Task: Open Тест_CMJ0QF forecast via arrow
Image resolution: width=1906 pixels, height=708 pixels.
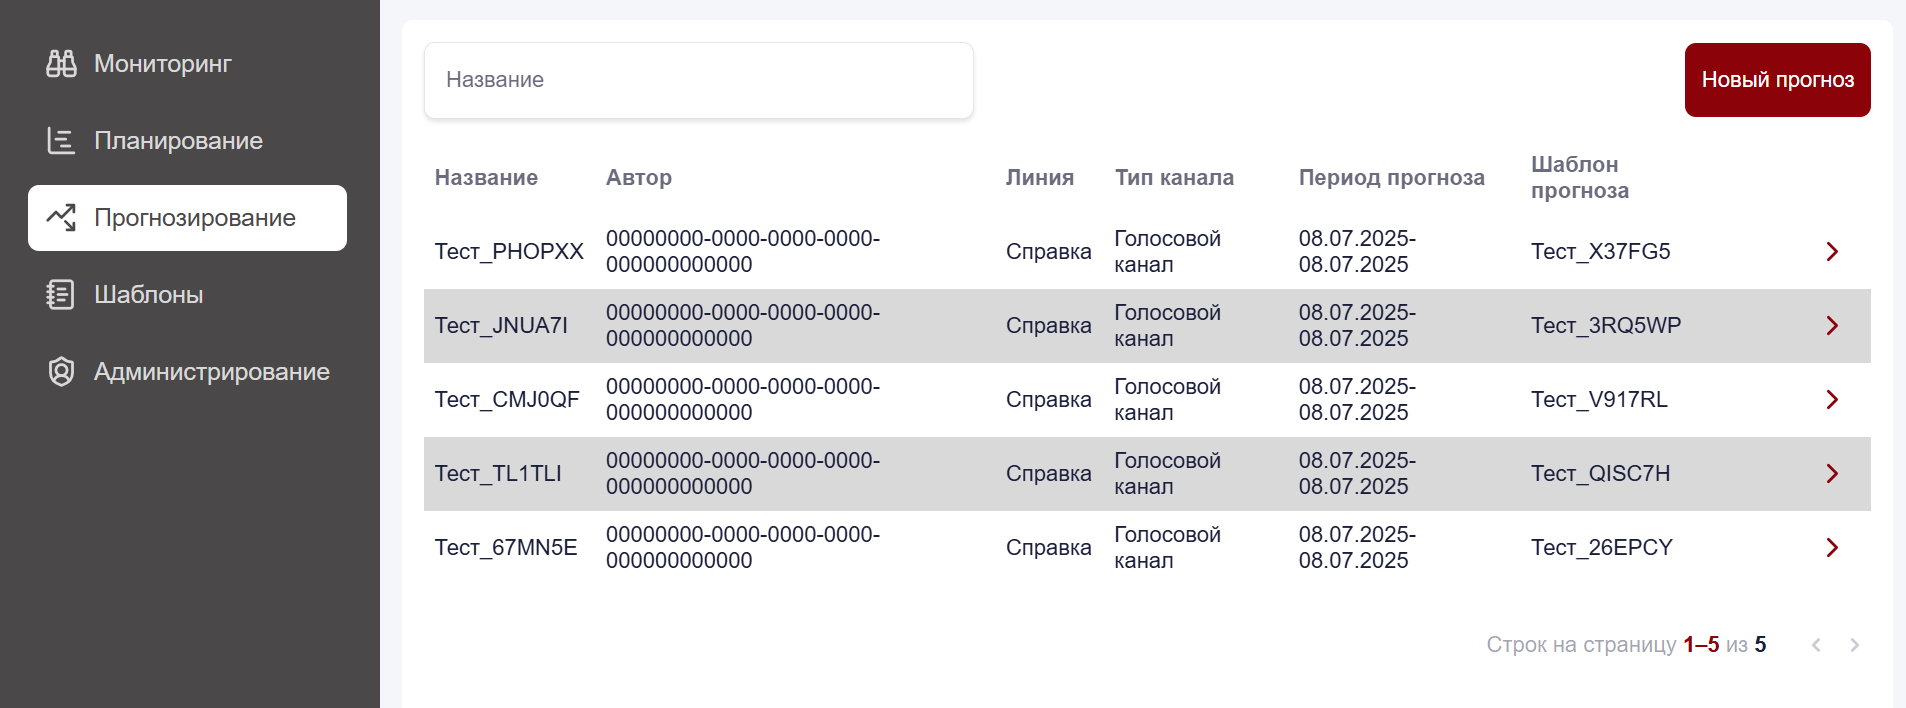Action: click(x=1832, y=400)
